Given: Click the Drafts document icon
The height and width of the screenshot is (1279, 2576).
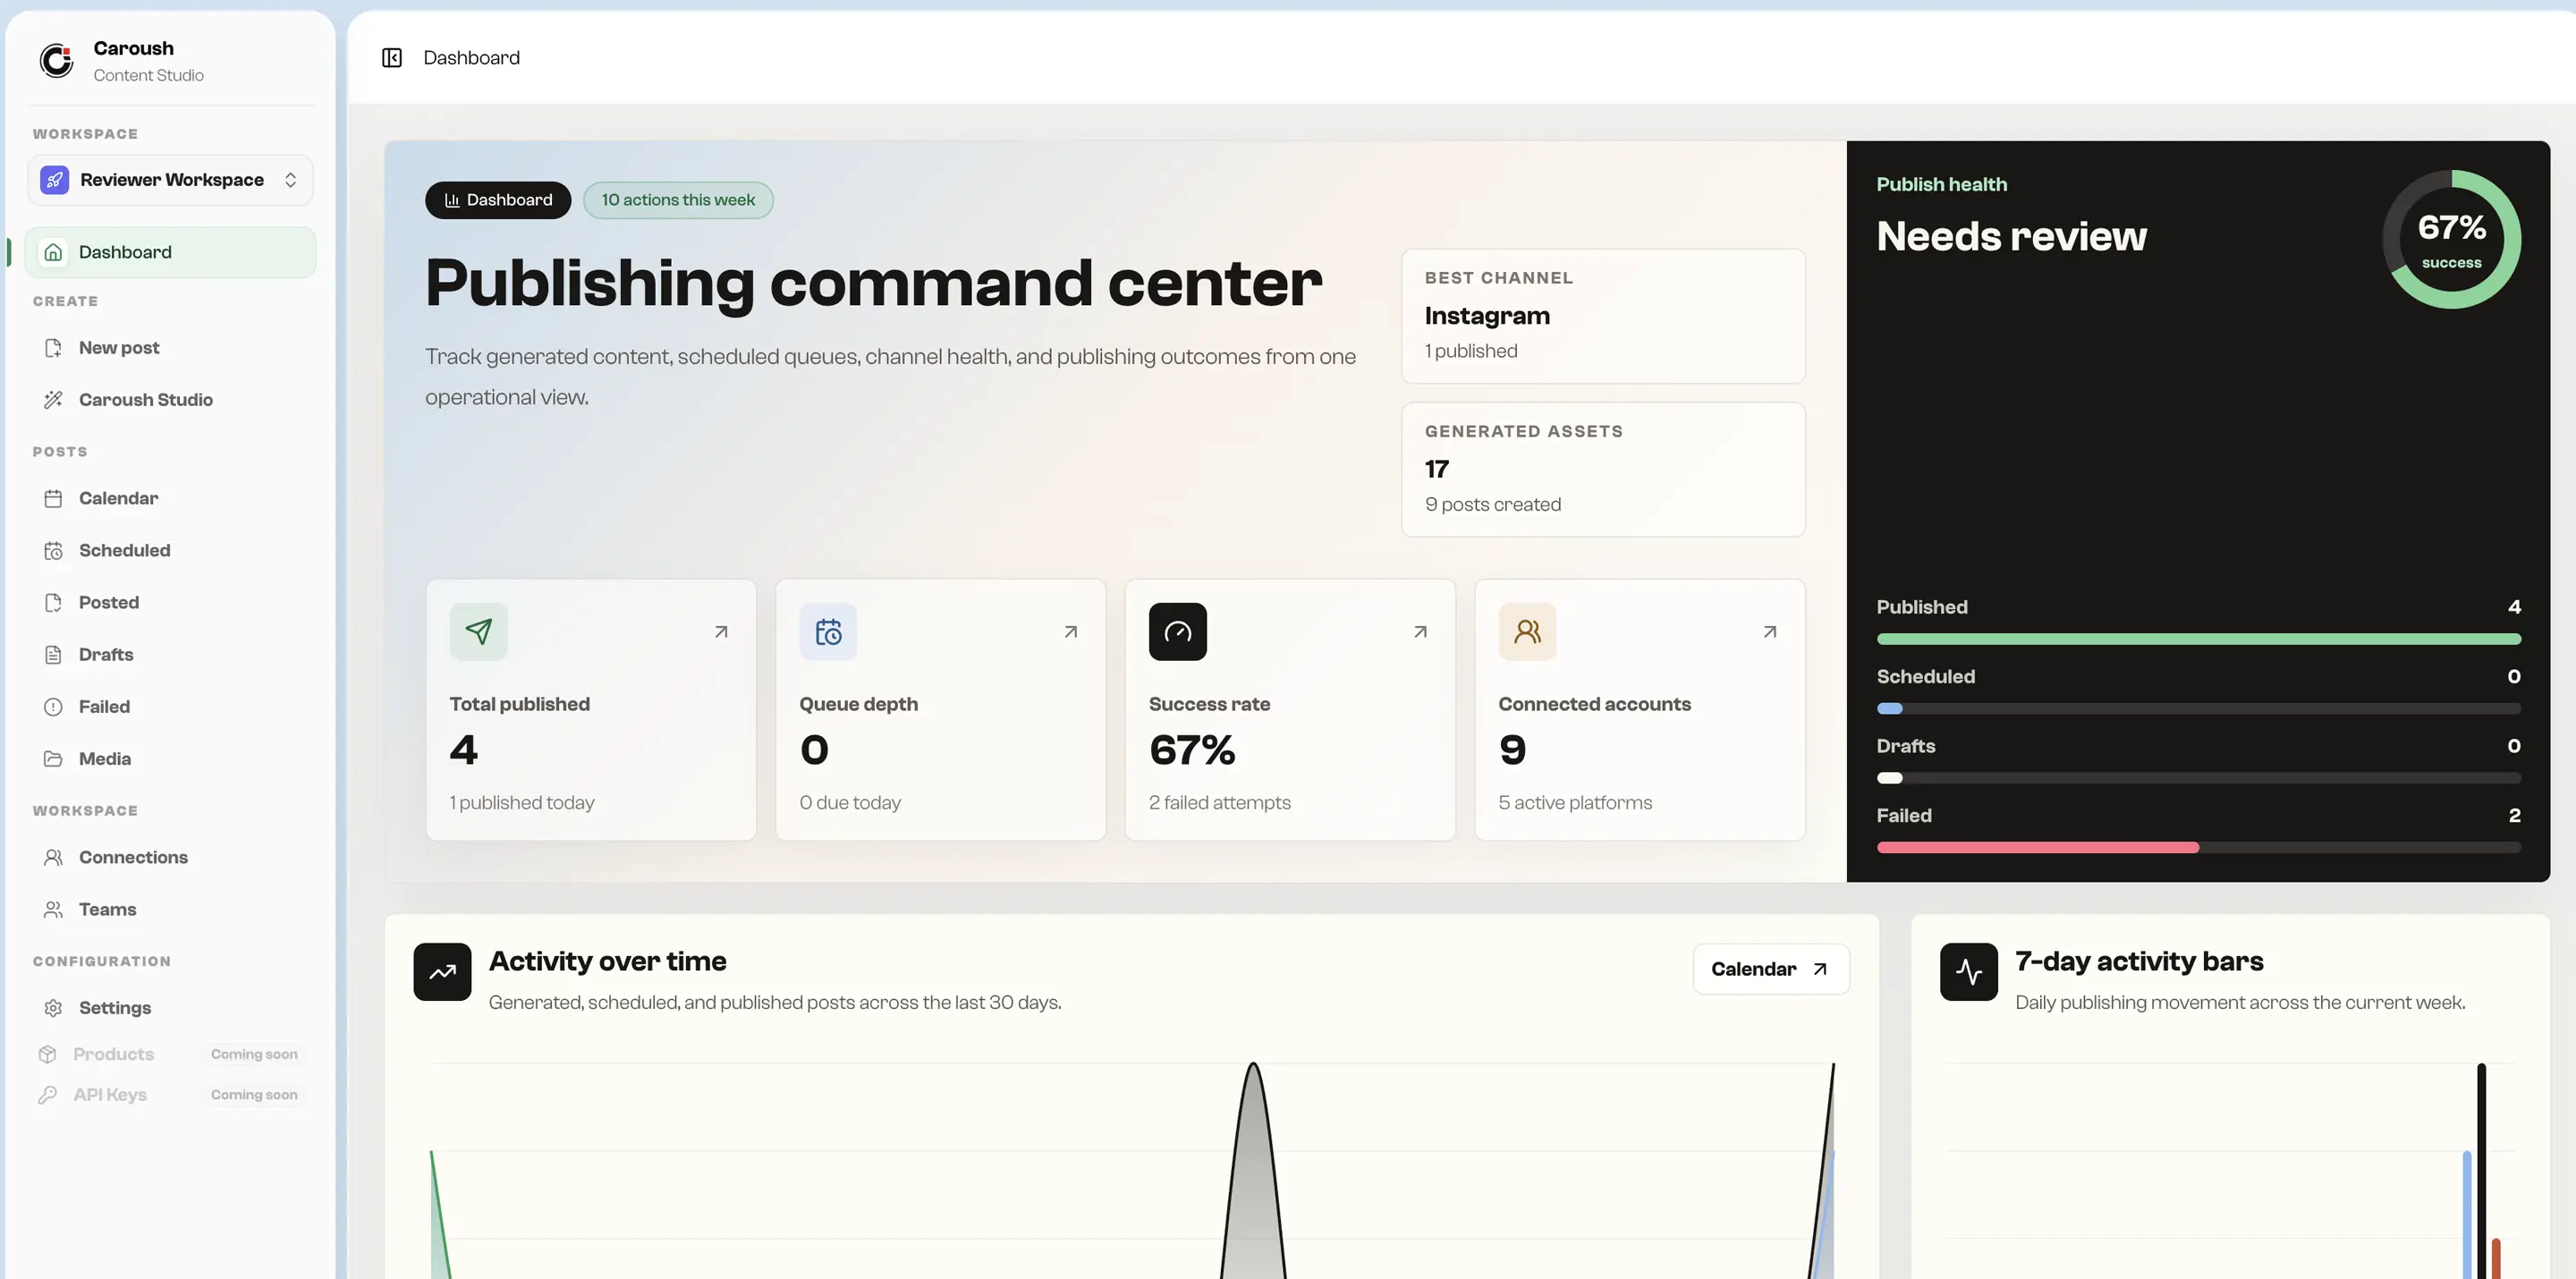Looking at the screenshot, I should [x=53, y=654].
